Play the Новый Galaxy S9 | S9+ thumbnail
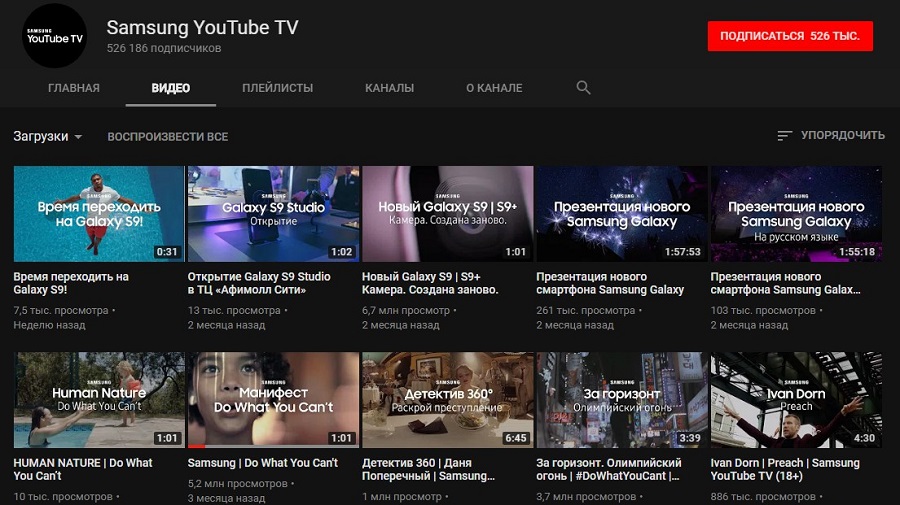The width and height of the screenshot is (900, 505). point(448,214)
